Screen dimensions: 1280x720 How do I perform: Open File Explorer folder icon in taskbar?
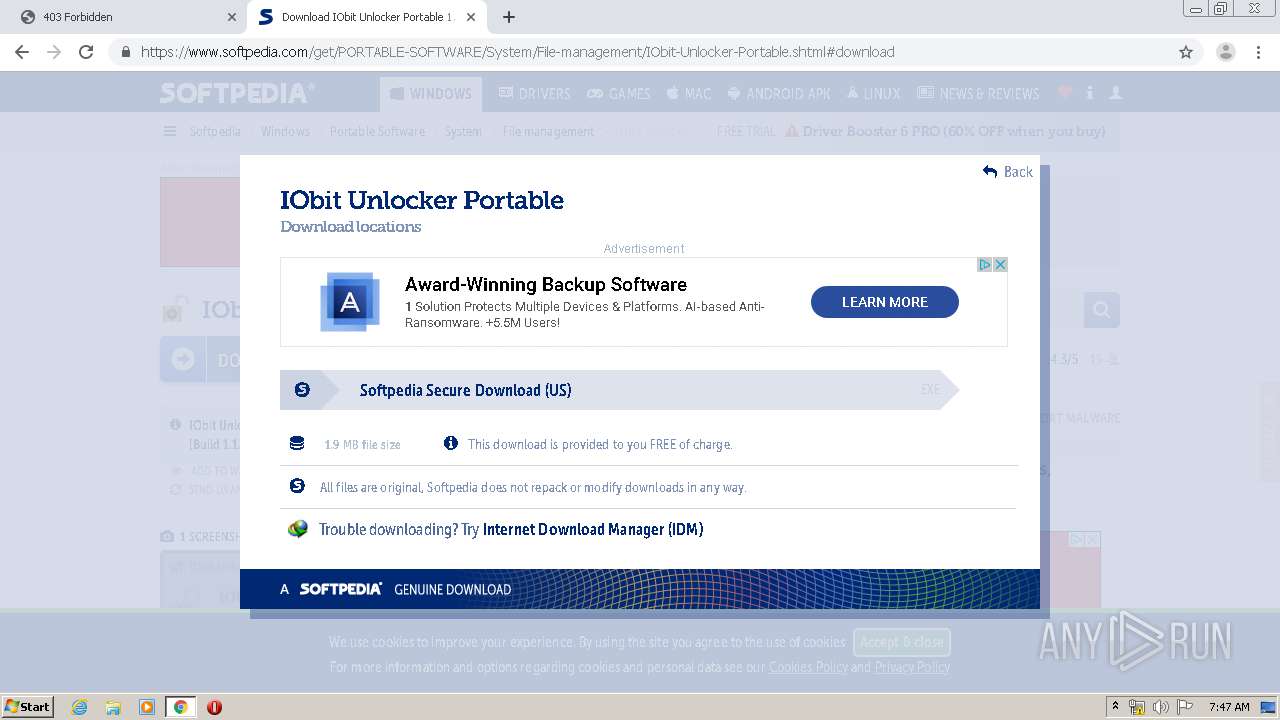coord(113,707)
